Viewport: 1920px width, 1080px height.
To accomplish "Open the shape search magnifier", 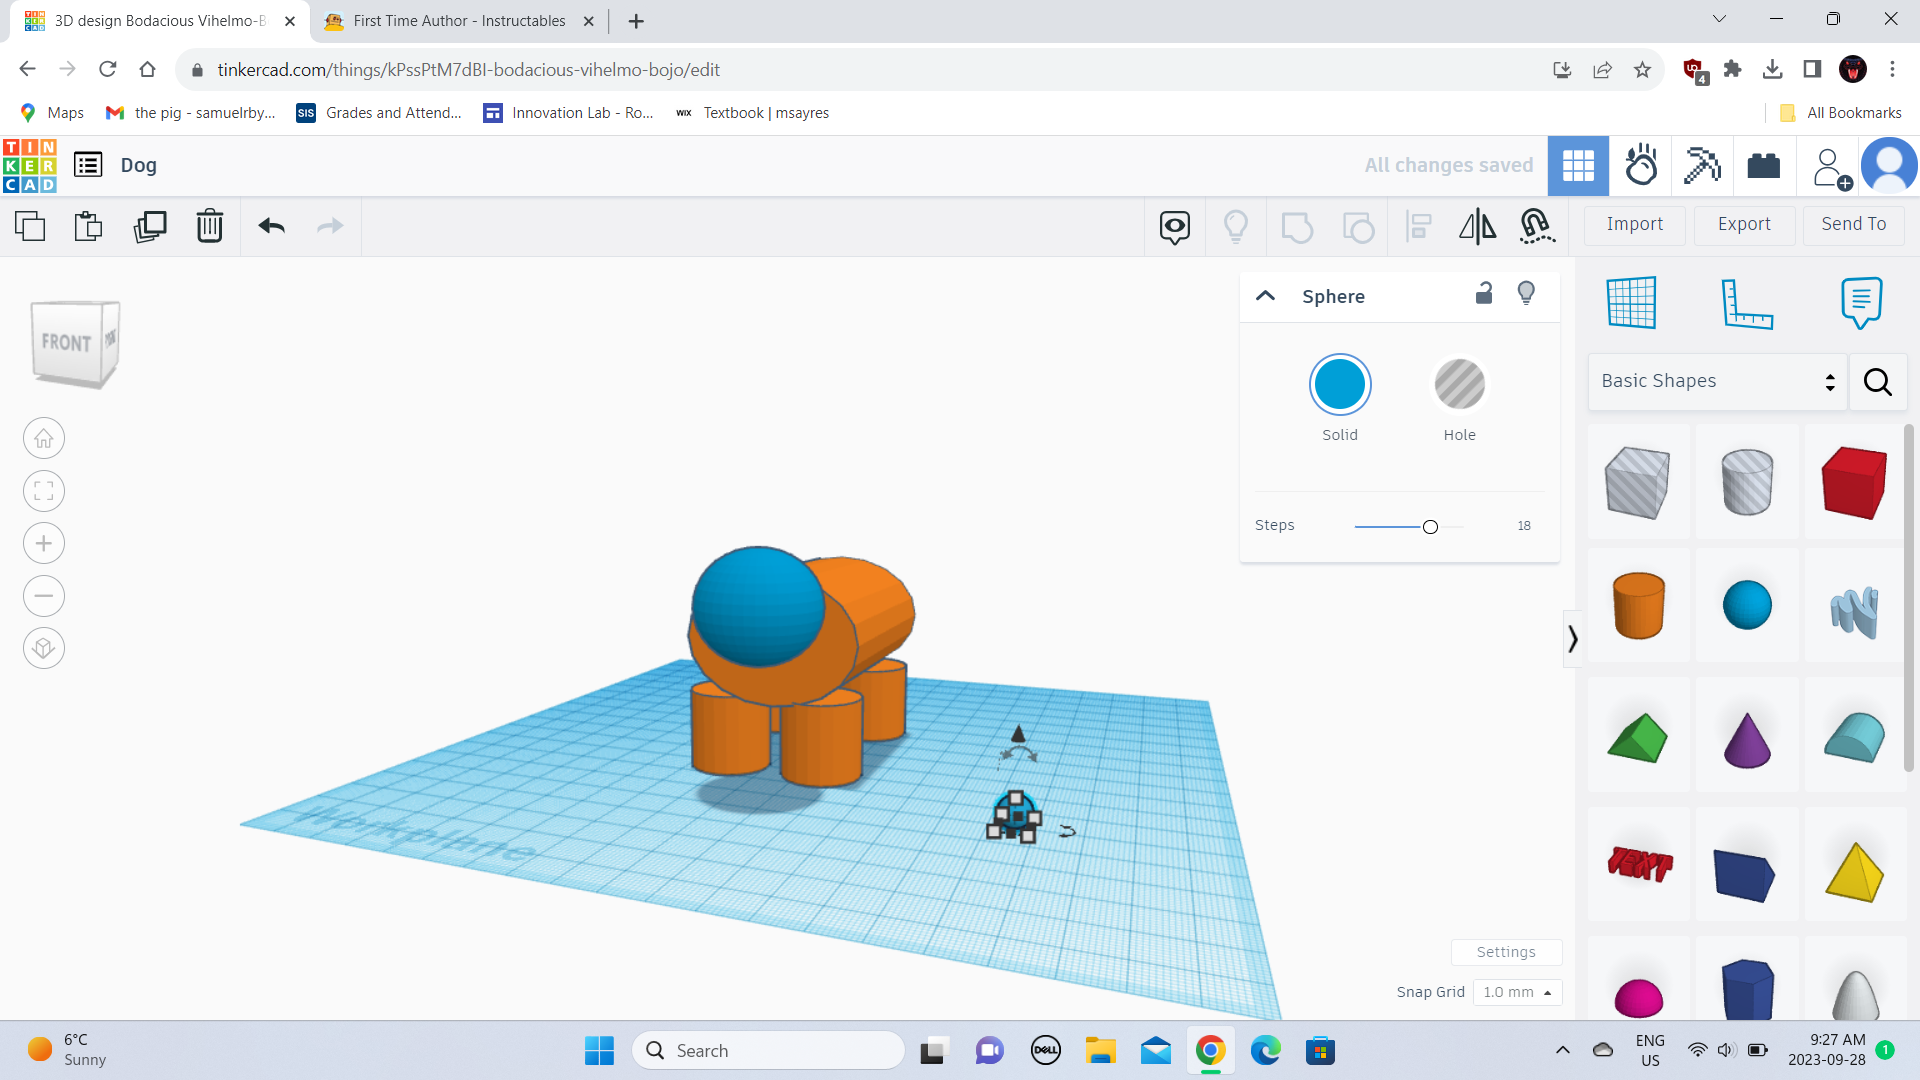I will click(x=1877, y=382).
